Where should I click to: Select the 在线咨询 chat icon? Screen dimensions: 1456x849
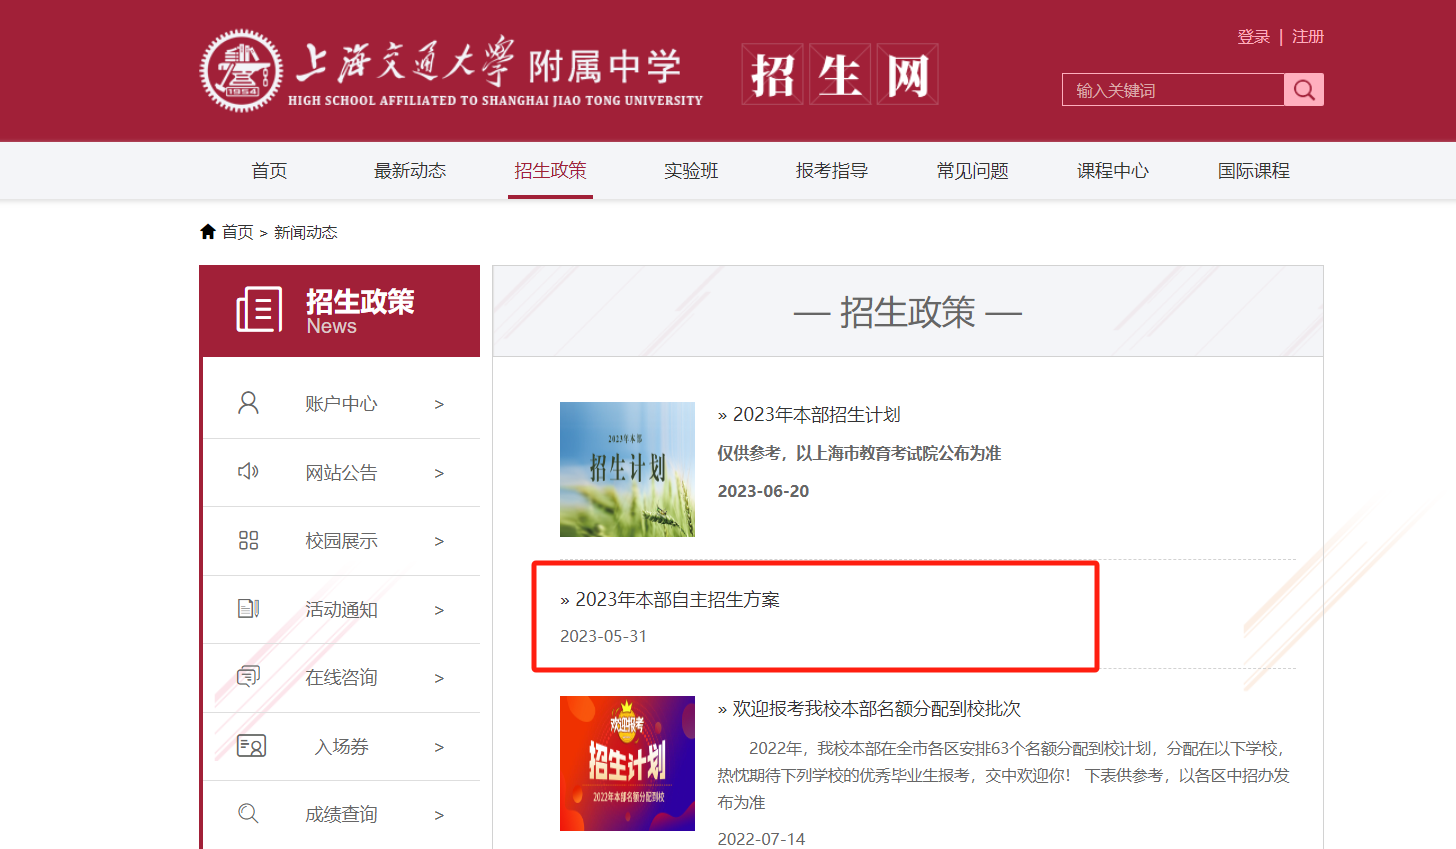point(247,677)
